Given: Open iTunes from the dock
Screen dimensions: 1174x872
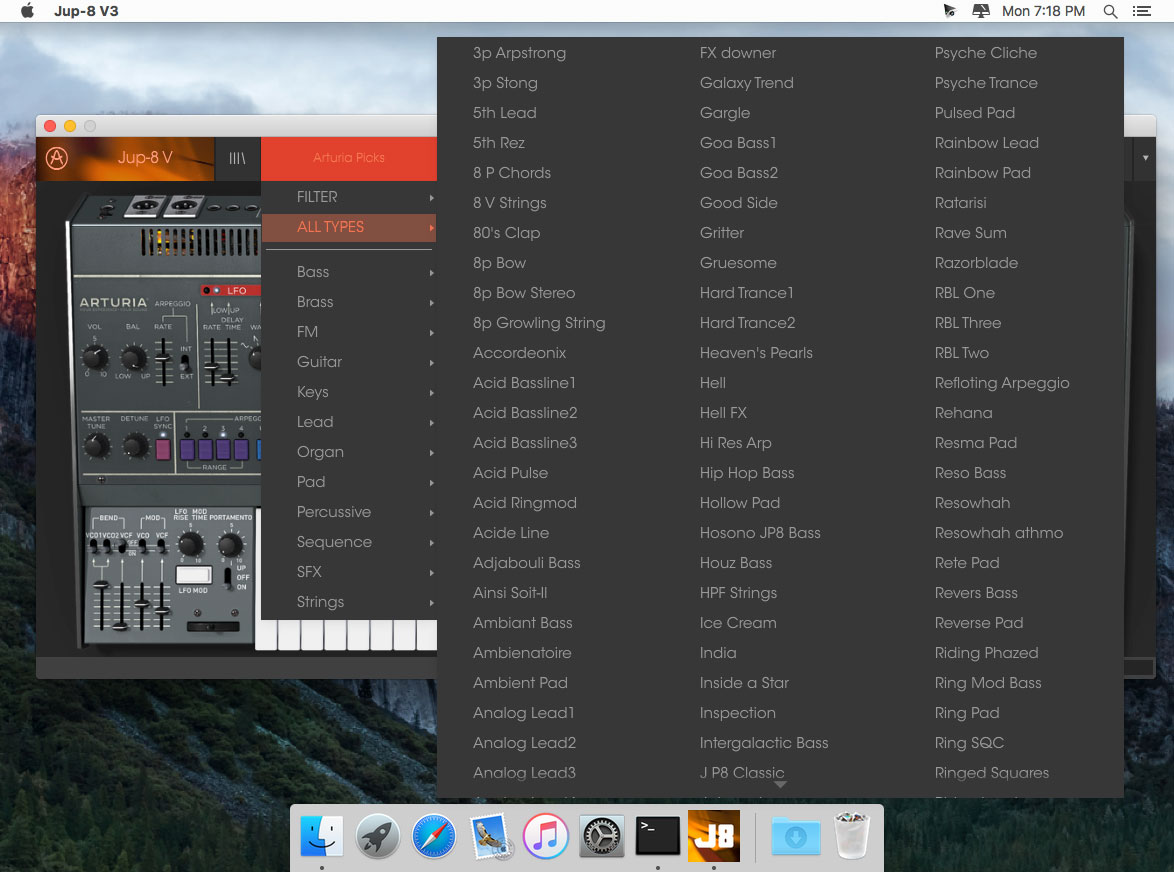Looking at the screenshot, I should coord(545,835).
